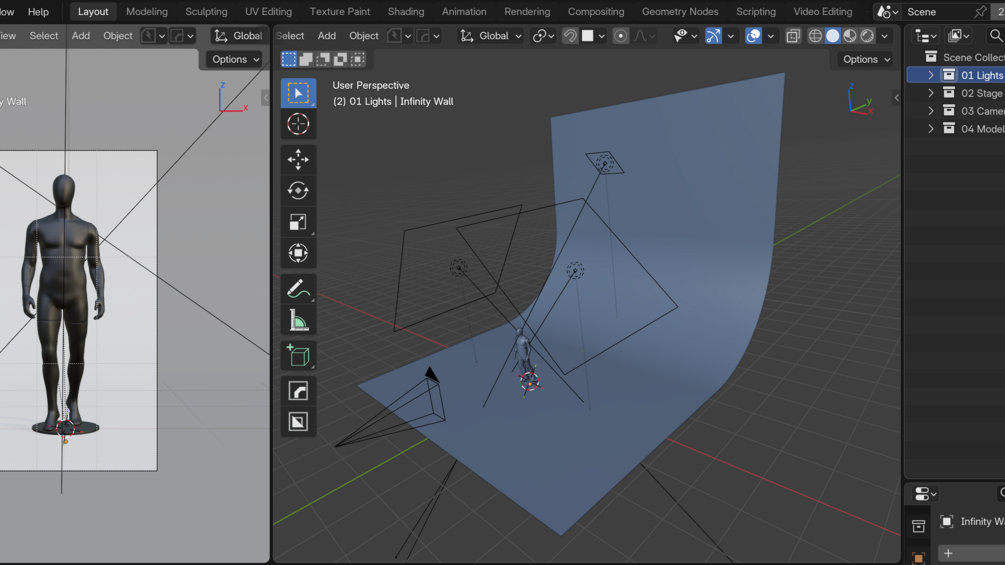Toggle snapping magnet in main viewport
Screen dimensions: 1005x565
point(570,36)
